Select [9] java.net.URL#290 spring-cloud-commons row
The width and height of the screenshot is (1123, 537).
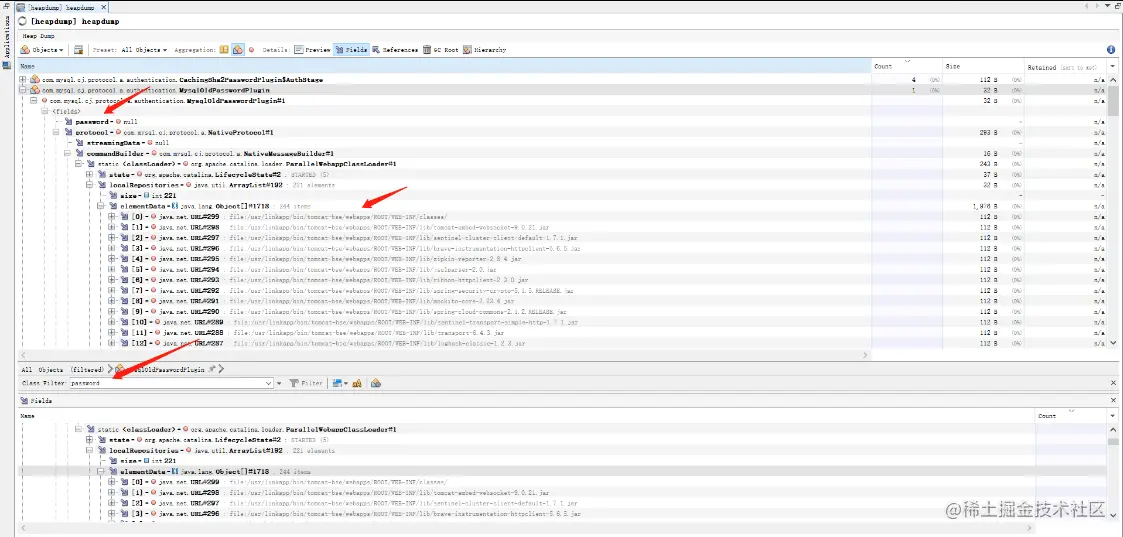click(x=344, y=311)
